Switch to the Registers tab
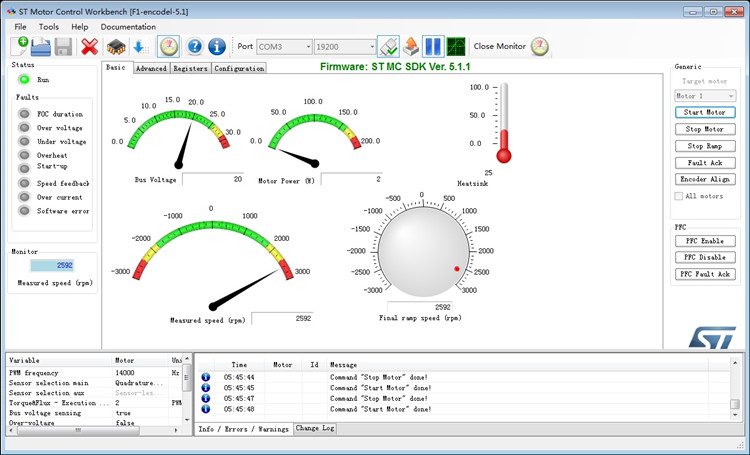This screenshot has height=455, width=750. (x=190, y=68)
